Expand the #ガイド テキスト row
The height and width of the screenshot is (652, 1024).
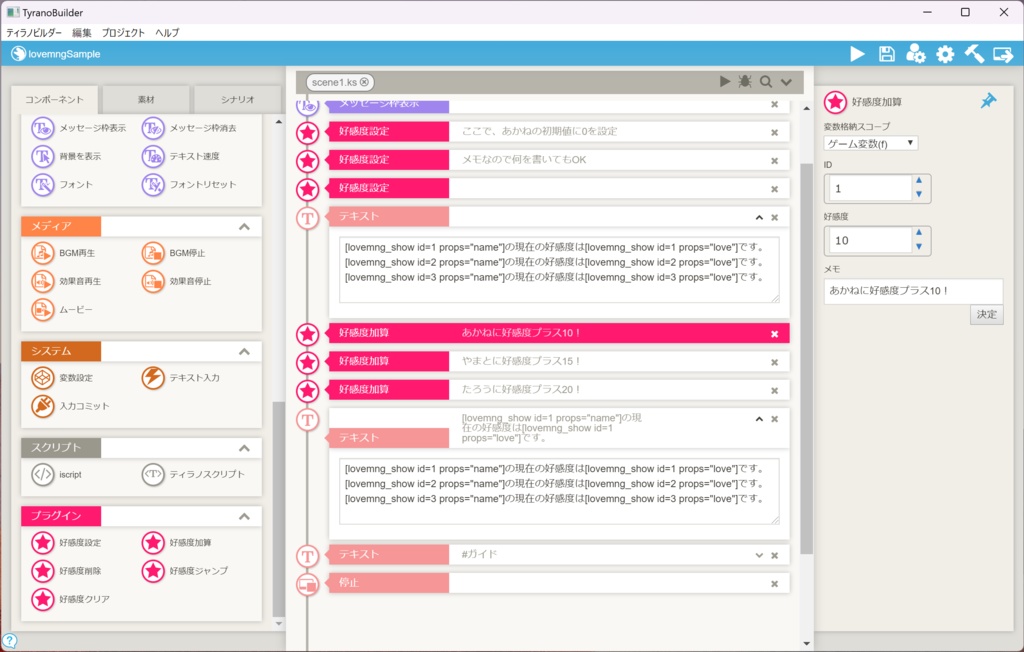pyautogui.click(x=759, y=555)
